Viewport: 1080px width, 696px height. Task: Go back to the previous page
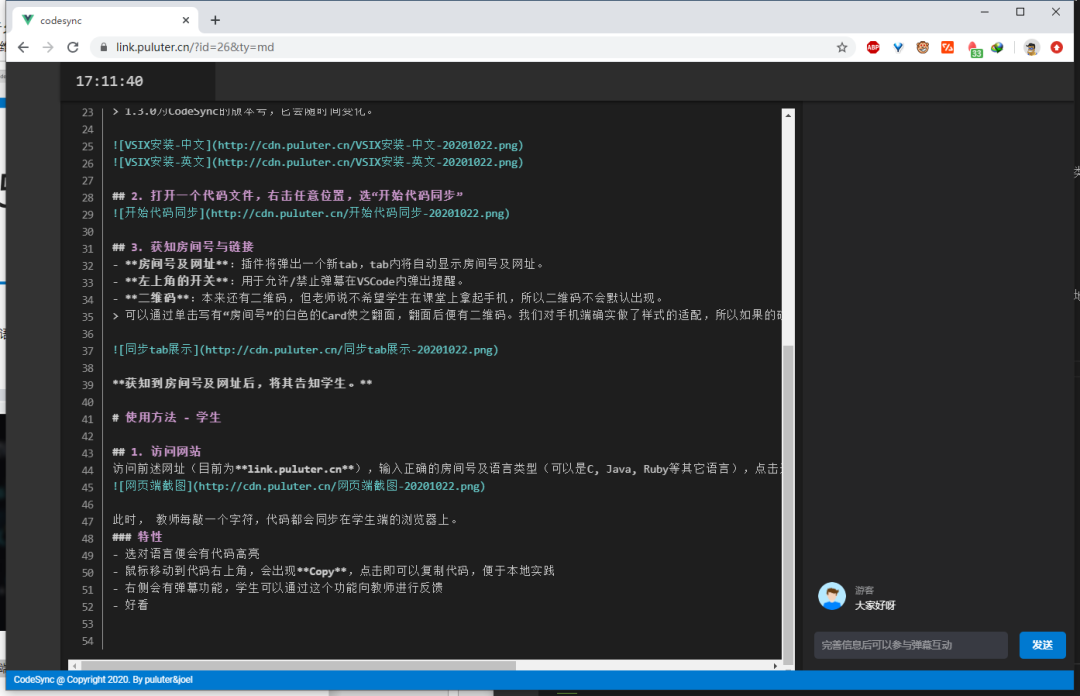pos(23,48)
